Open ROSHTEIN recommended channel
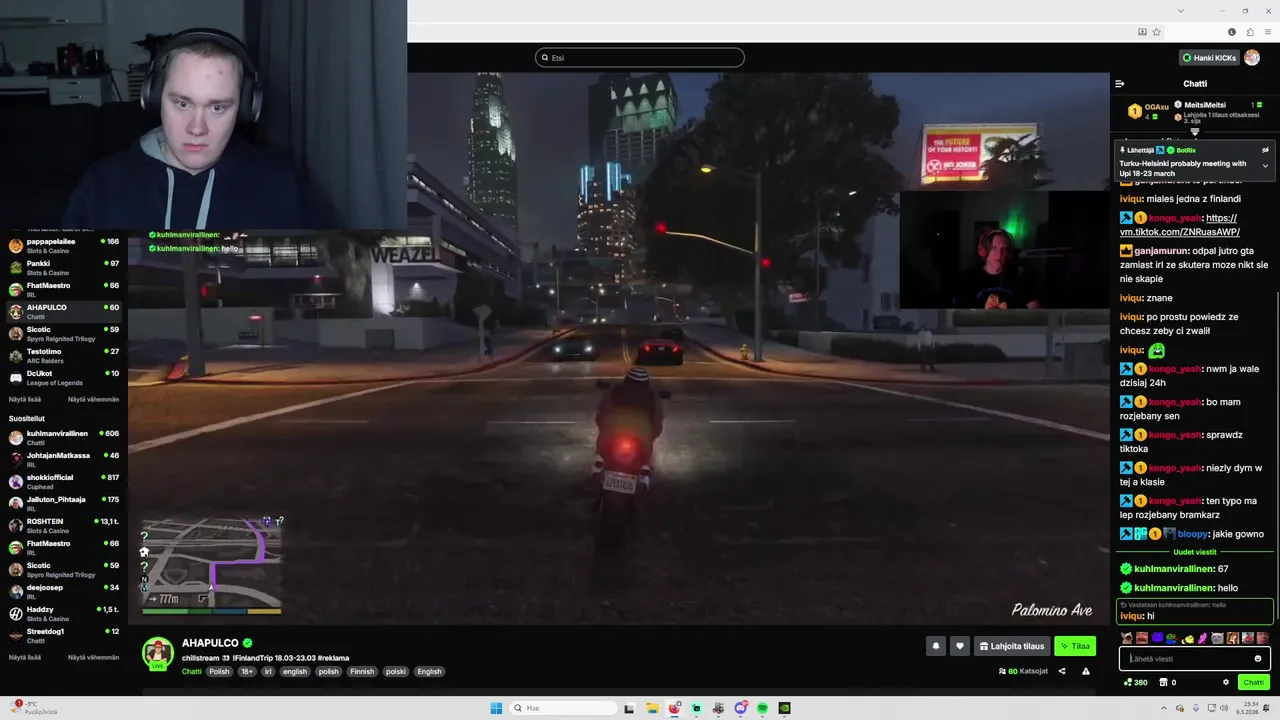This screenshot has height=720, width=1280. point(64,525)
